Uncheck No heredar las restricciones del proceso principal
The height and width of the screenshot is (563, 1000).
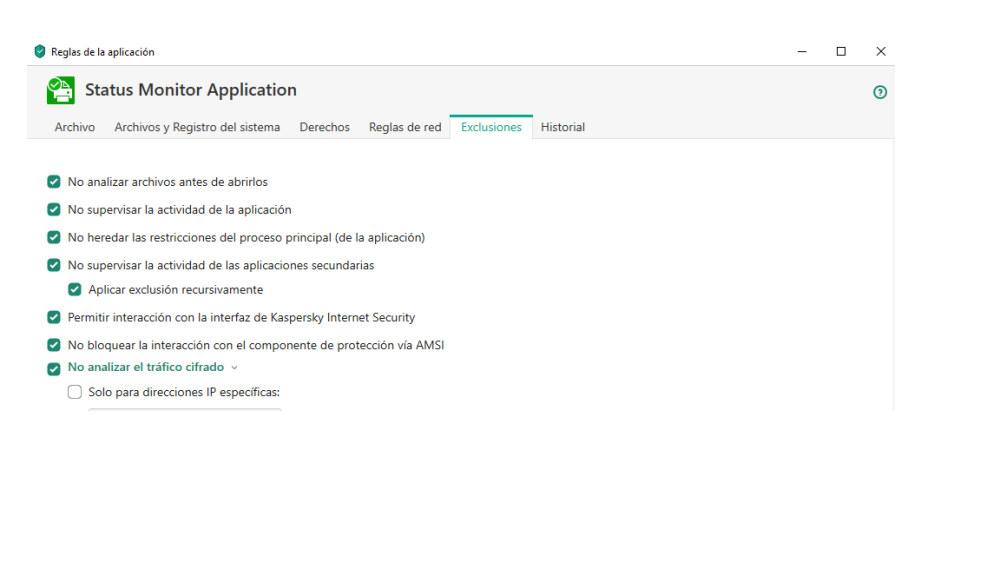point(54,237)
